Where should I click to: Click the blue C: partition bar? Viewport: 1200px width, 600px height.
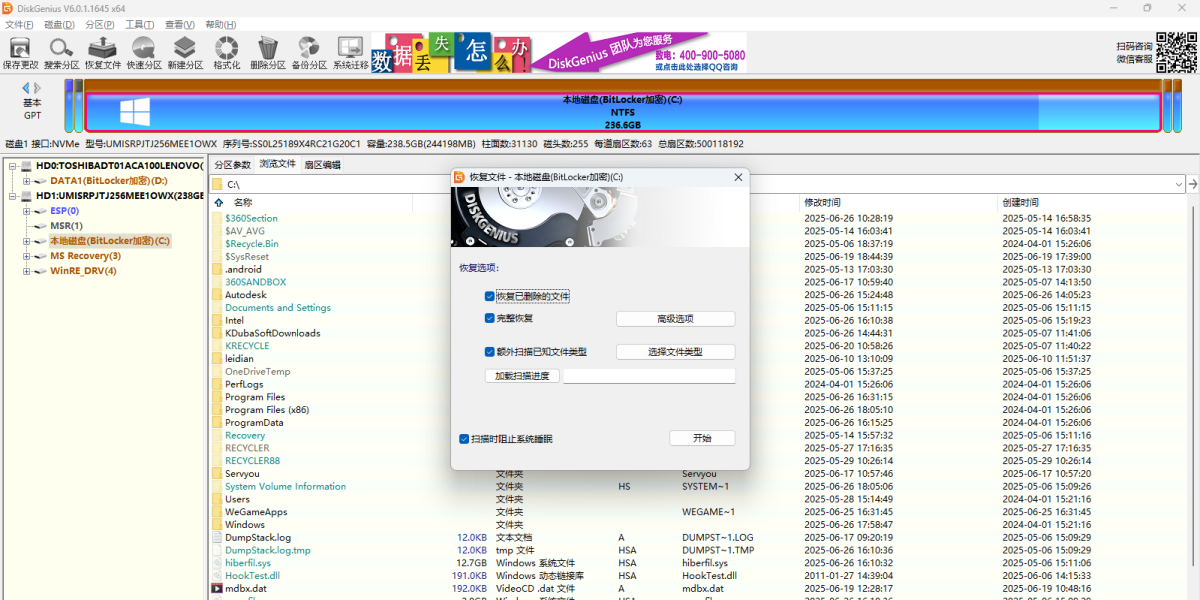click(x=620, y=112)
